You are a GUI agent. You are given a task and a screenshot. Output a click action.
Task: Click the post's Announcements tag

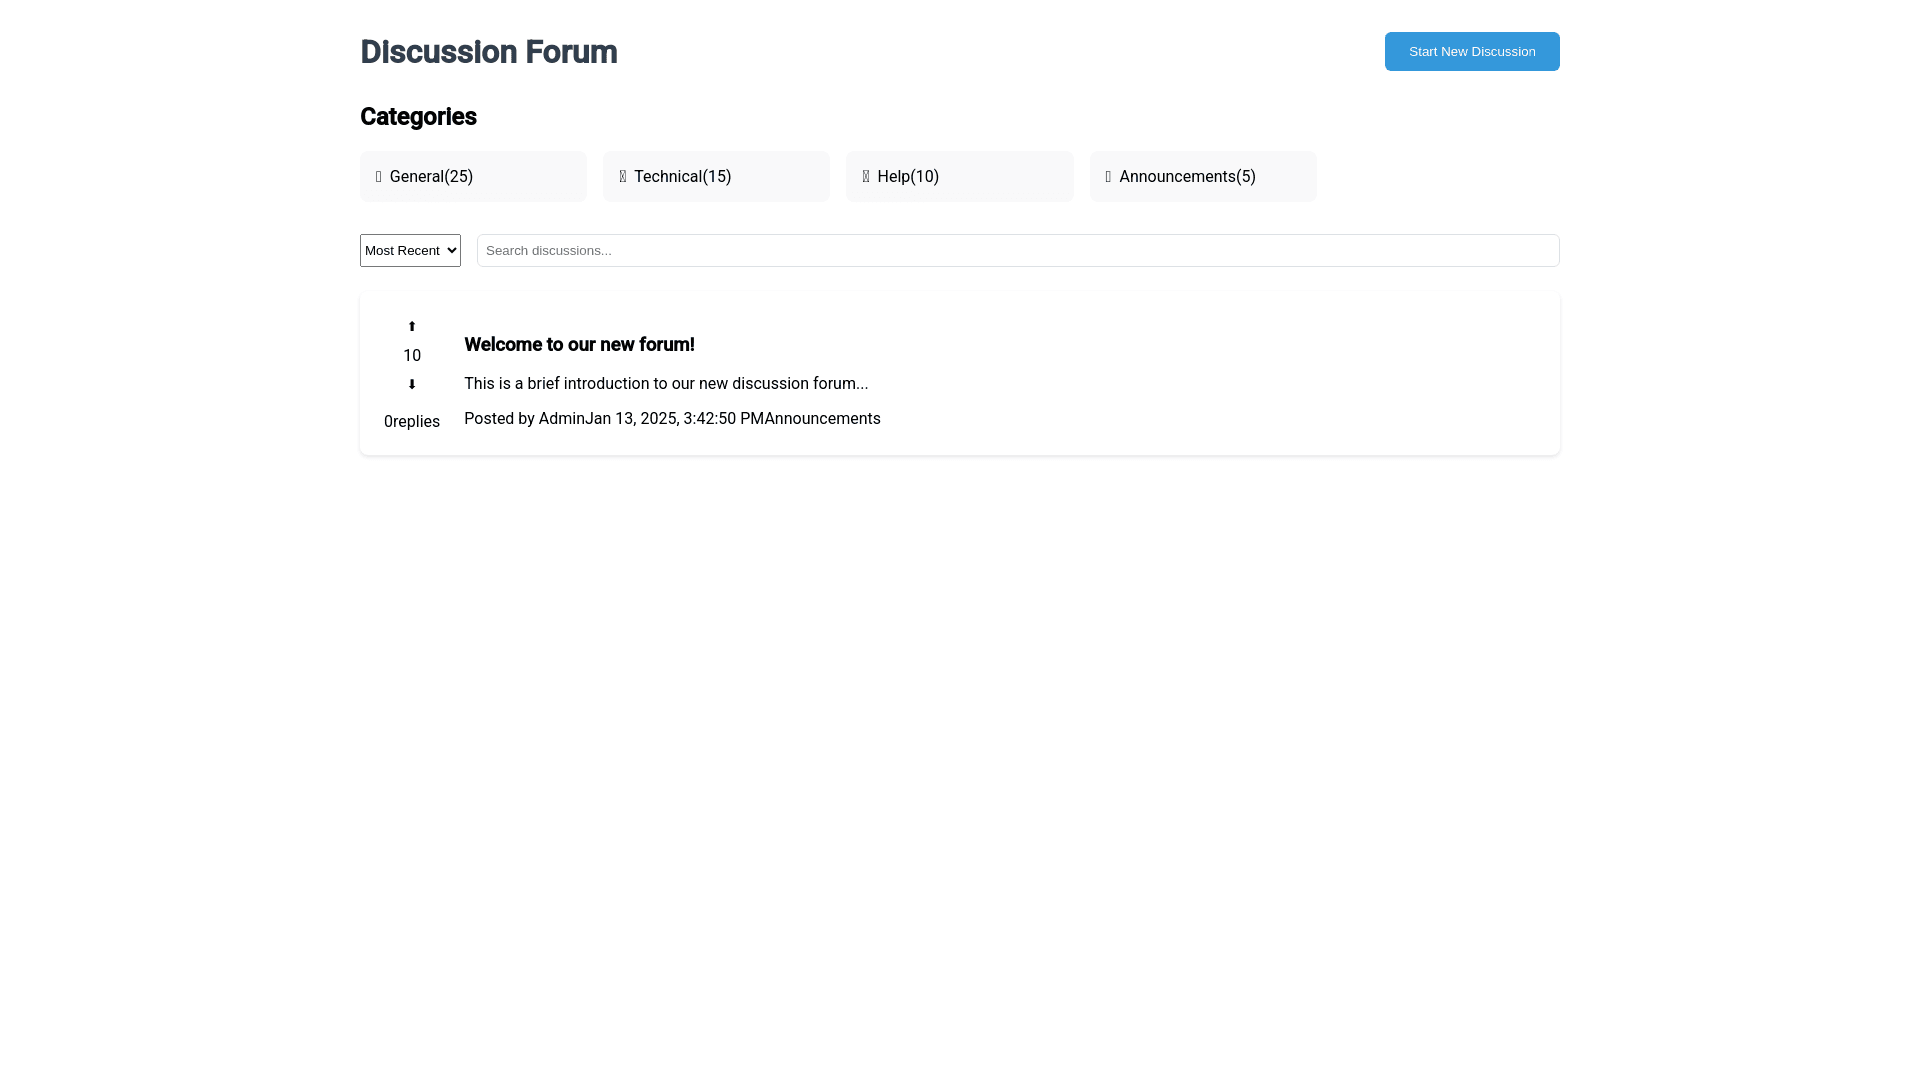click(822, 419)
